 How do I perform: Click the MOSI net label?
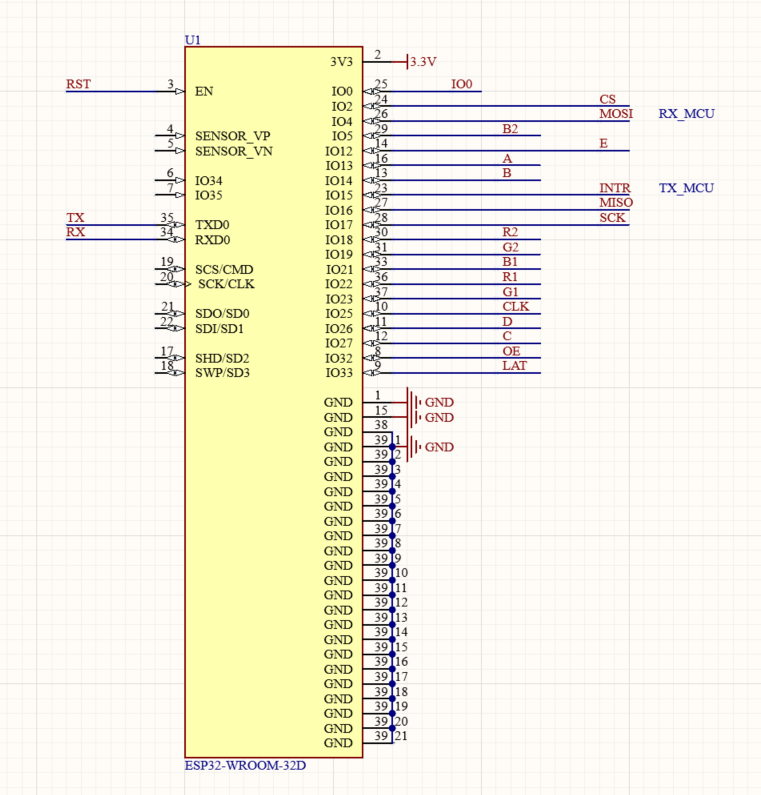point(616,114)
